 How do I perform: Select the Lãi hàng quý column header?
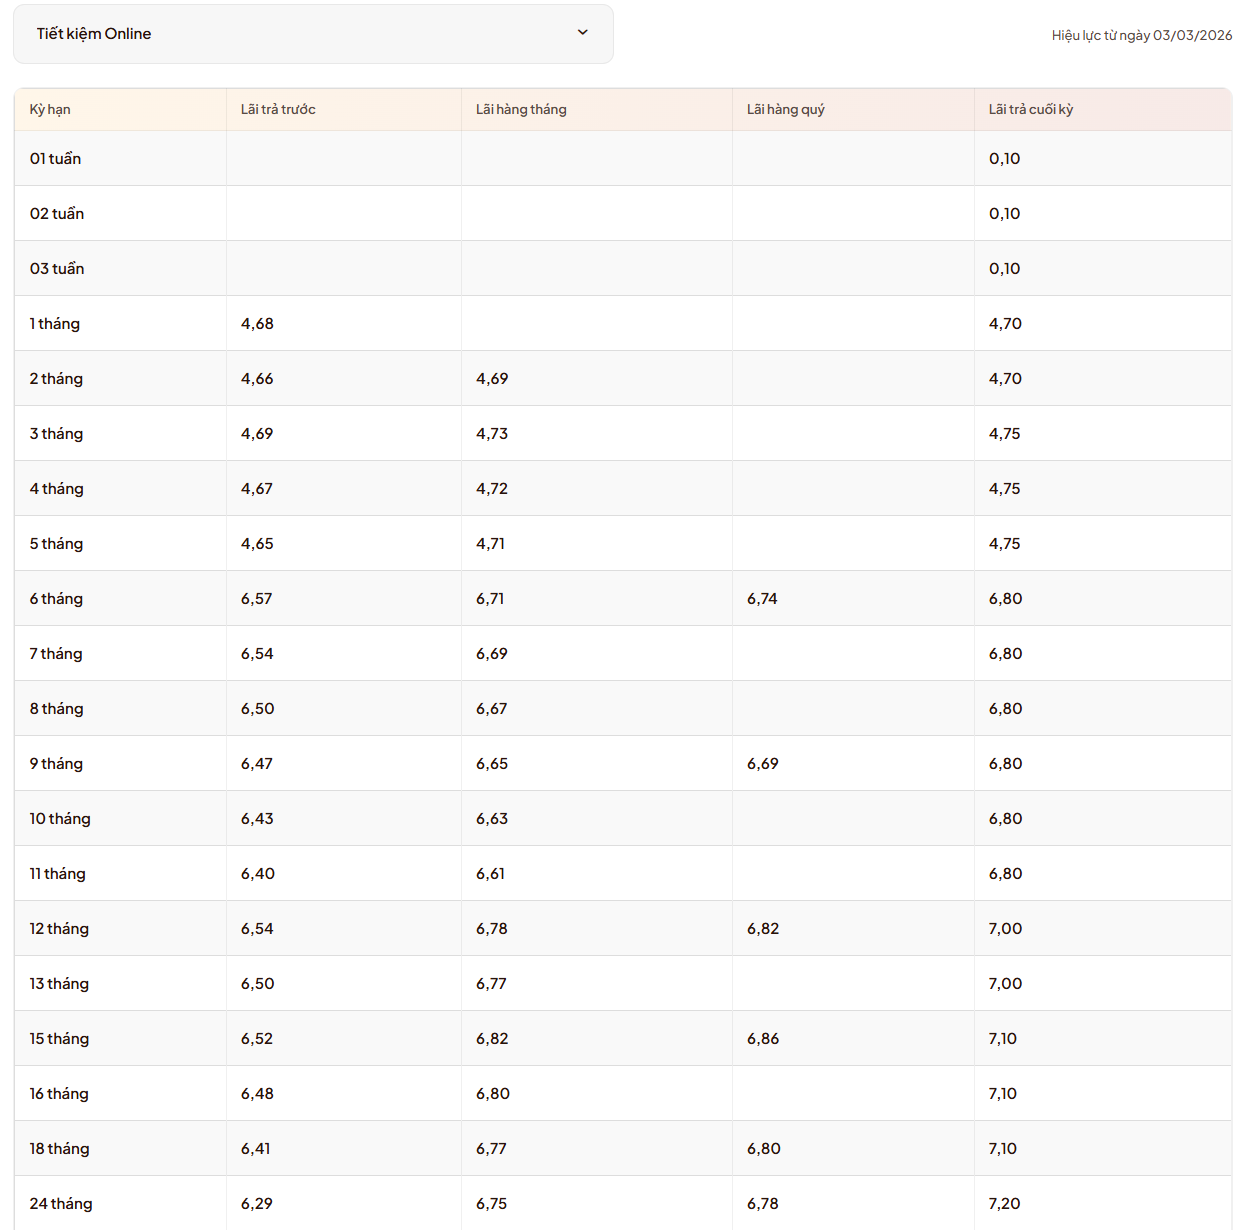click(785, 110)
